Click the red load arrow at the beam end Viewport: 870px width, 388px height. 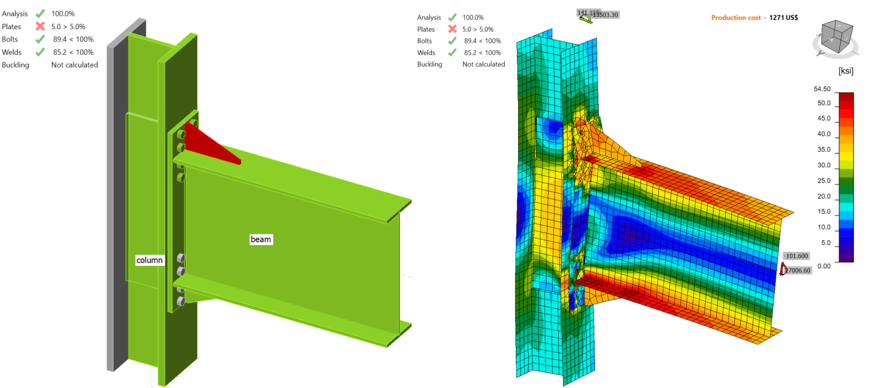tap(784, 269)
